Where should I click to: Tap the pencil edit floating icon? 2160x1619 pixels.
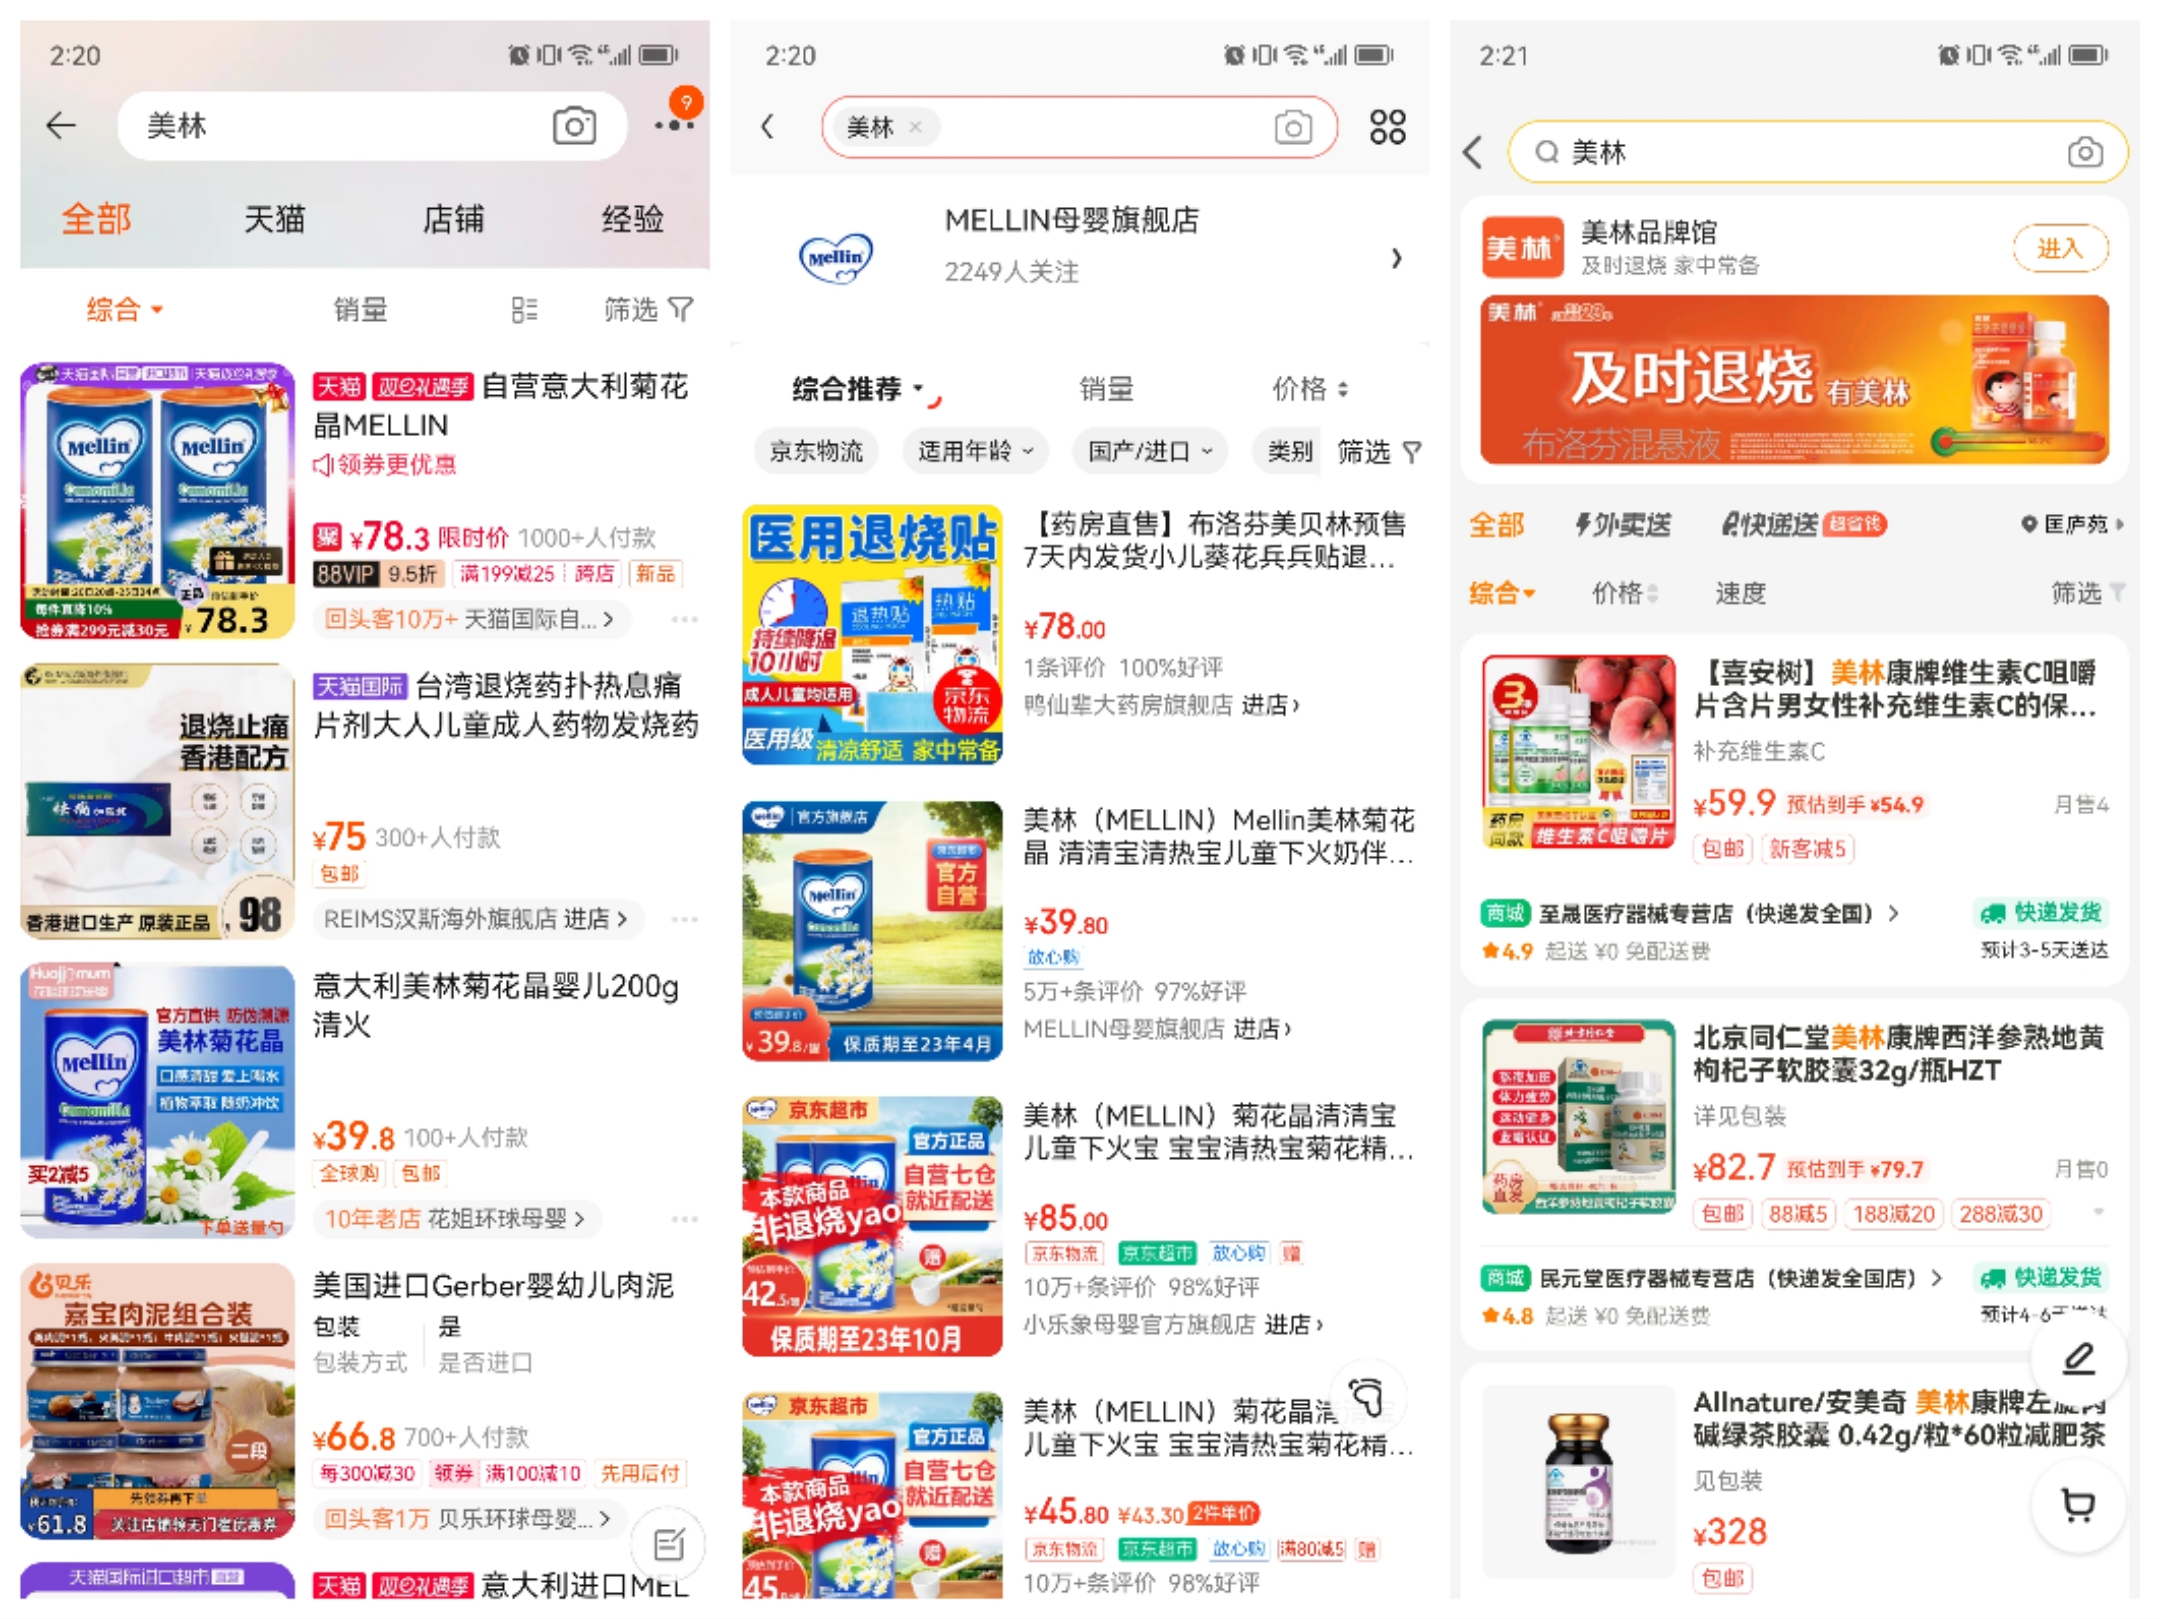pos(2078,1357)
